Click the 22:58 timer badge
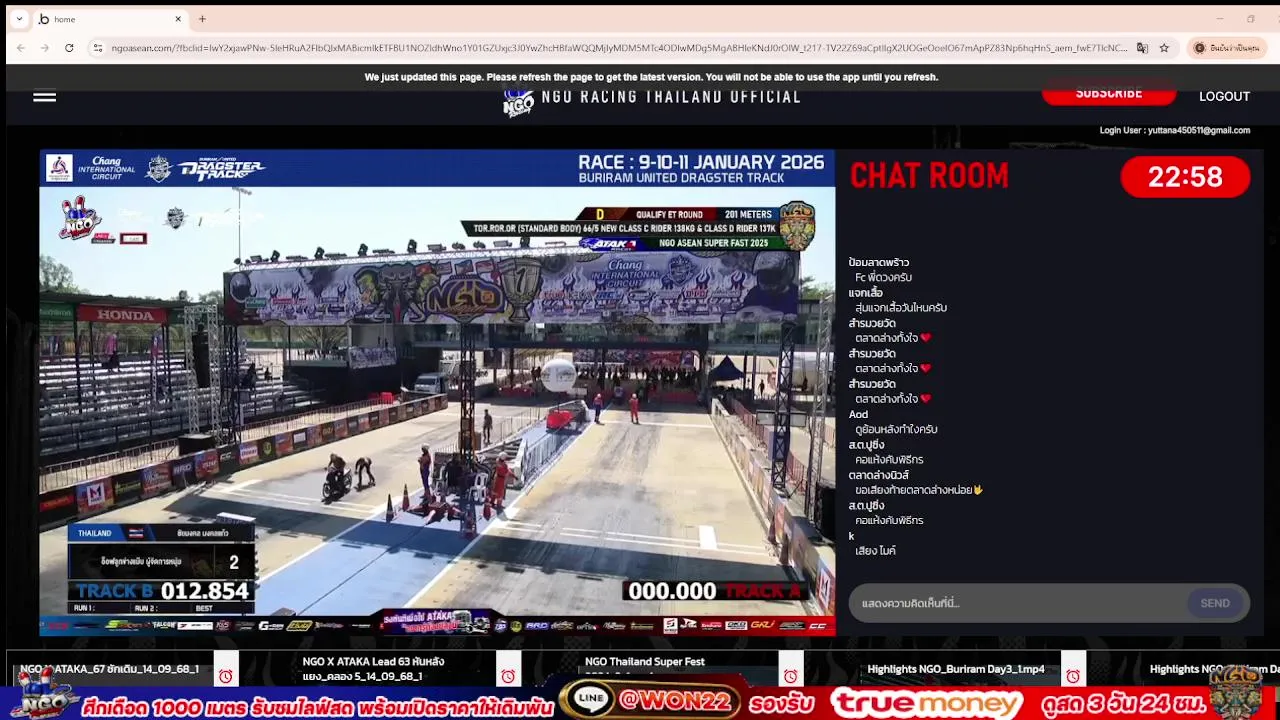Screen dimensions: 1280x720 click(1185, 177)
